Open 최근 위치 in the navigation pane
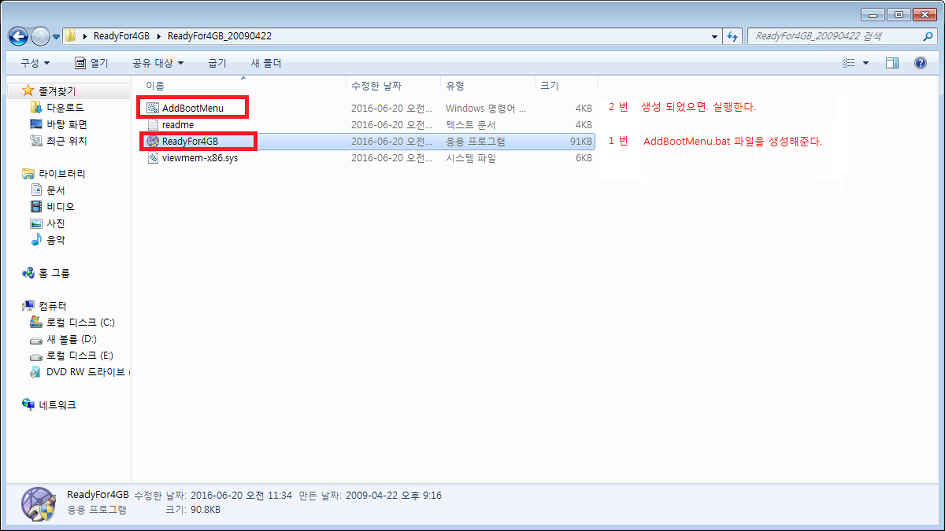 click(66, 140)
